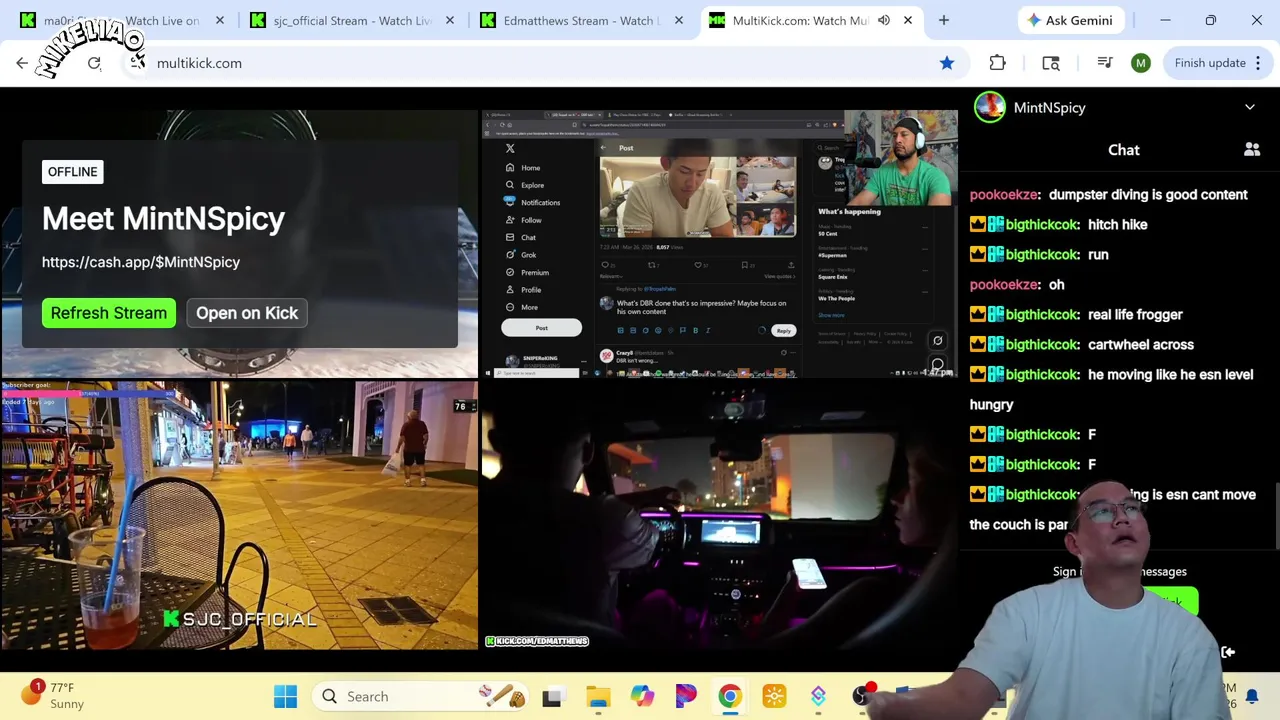The height and width of the screenshot is (720, 1280).
Task: Expand the MintNSpicy chat selector dropdown
Action: [1250, 107]
